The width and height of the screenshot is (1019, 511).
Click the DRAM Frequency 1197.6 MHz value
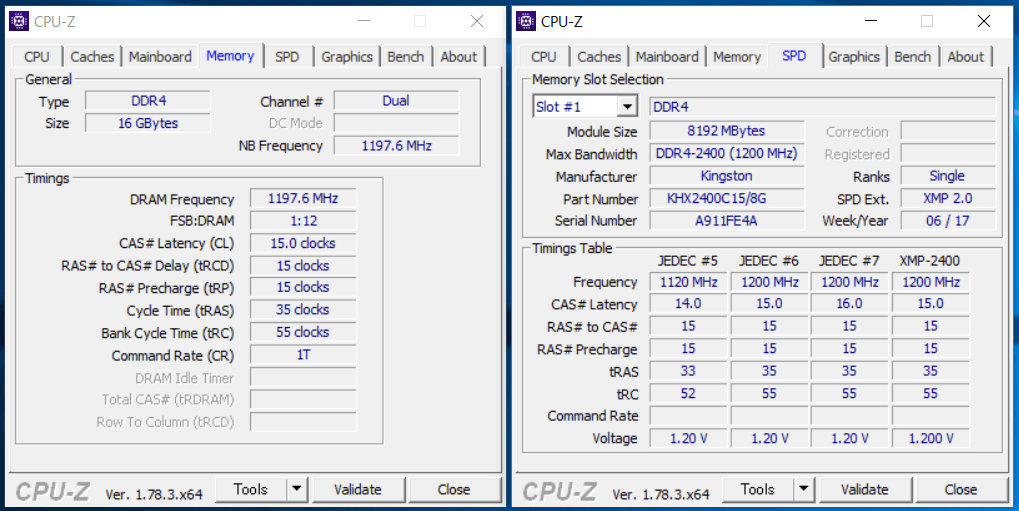(303, 198)
